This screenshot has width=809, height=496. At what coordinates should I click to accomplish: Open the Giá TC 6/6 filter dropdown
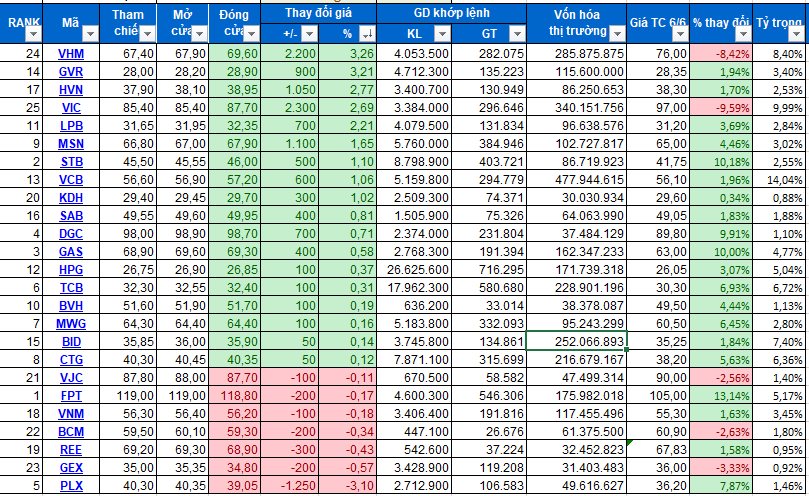click(681, 34)
